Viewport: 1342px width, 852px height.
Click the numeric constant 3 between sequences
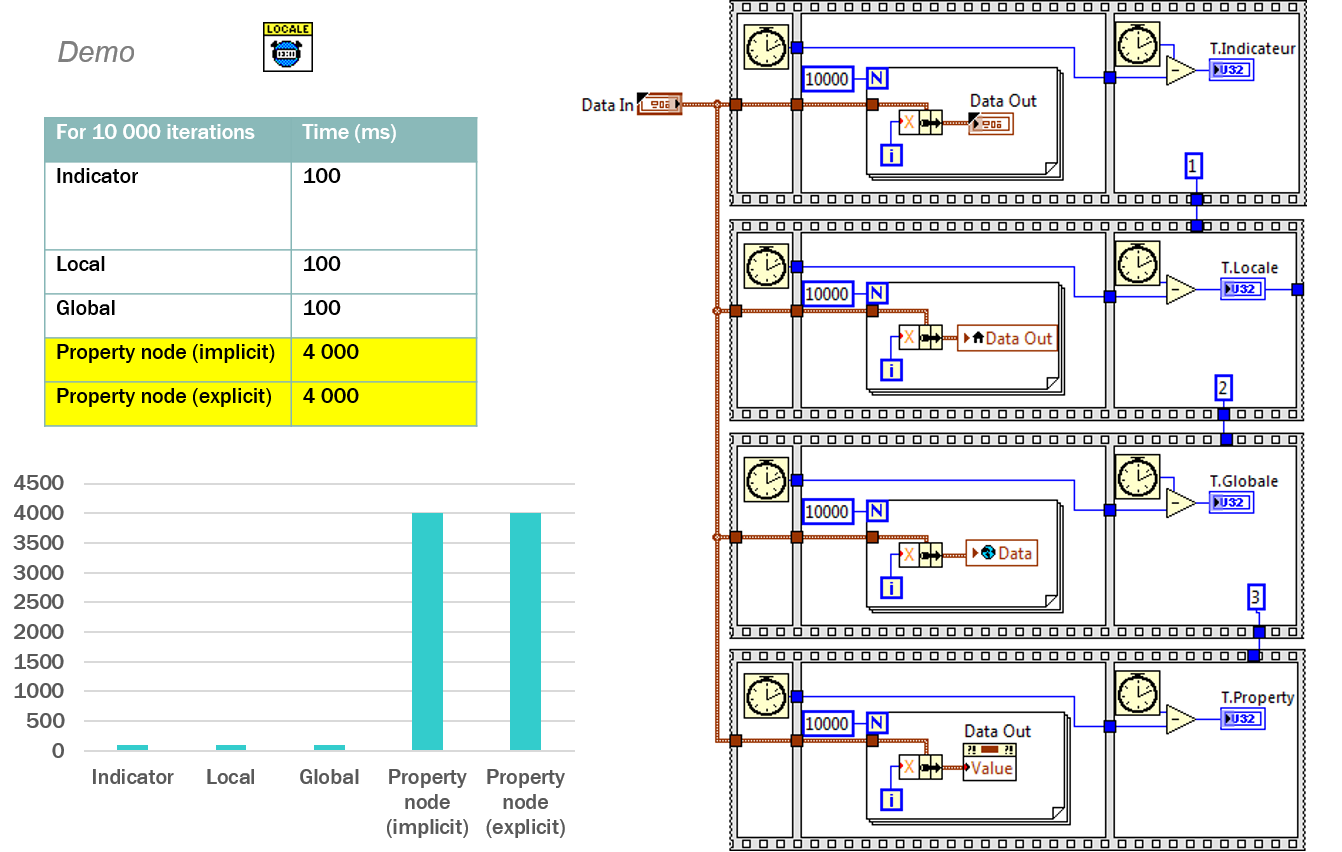coord(1256,598)
